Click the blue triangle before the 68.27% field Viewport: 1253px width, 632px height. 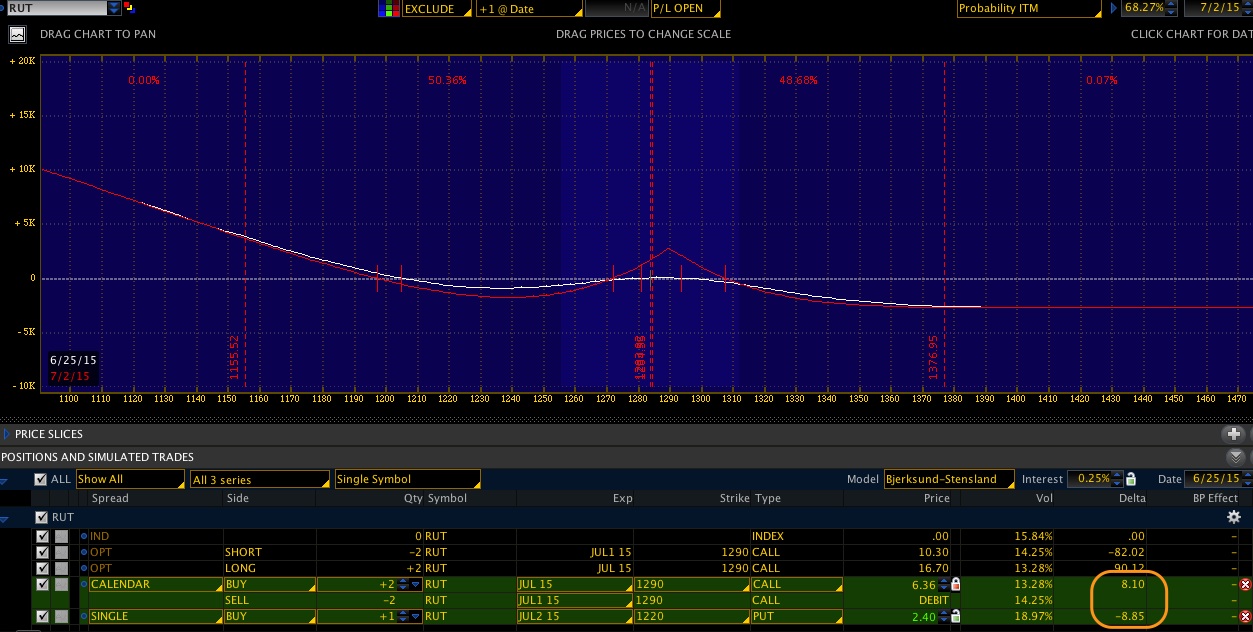point(1114,8)
